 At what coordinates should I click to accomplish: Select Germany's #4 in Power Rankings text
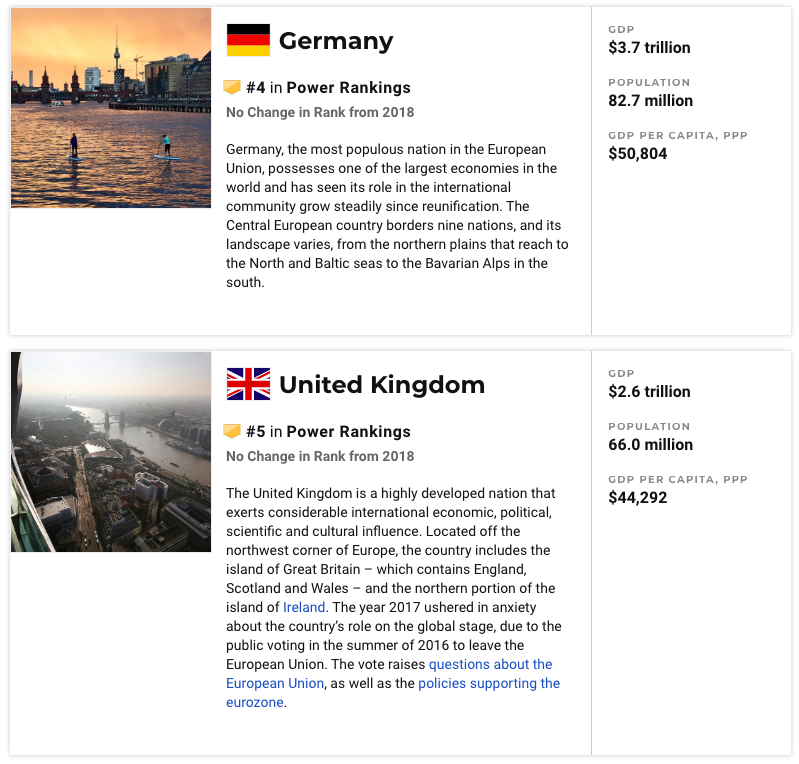pos(328,88)
